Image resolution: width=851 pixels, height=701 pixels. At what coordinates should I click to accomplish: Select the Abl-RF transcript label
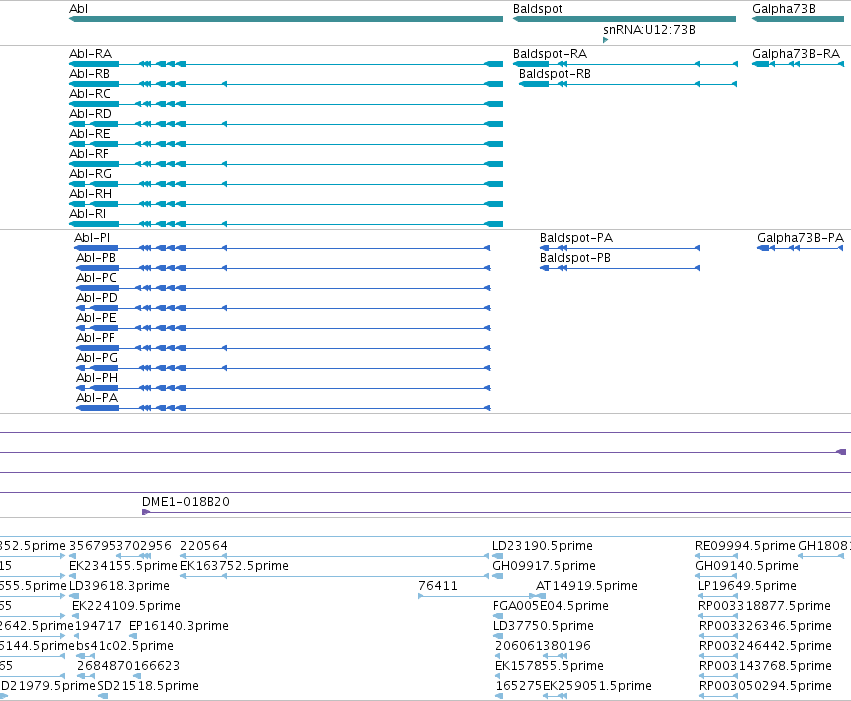[x=89, y=154]
